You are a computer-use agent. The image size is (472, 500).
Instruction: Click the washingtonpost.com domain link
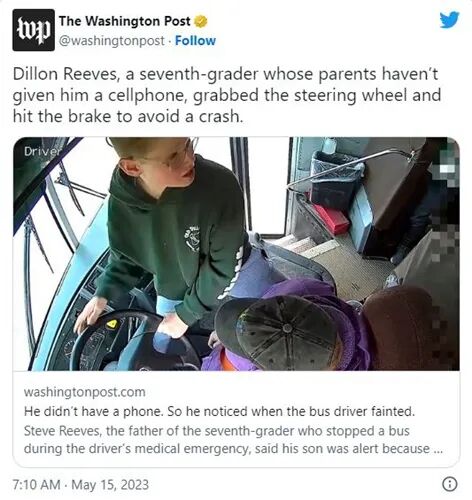coord(84,392)
